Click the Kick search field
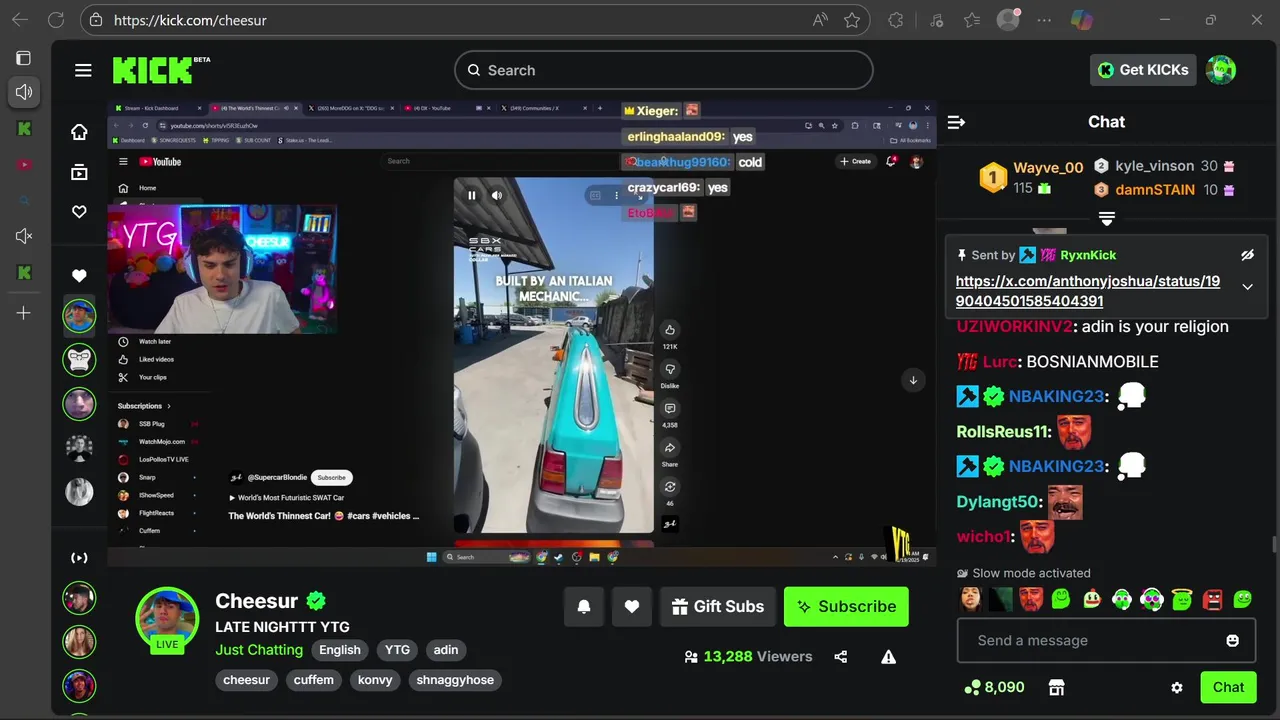The width and height of the screenshot is (1280, 720). [664, 70]
